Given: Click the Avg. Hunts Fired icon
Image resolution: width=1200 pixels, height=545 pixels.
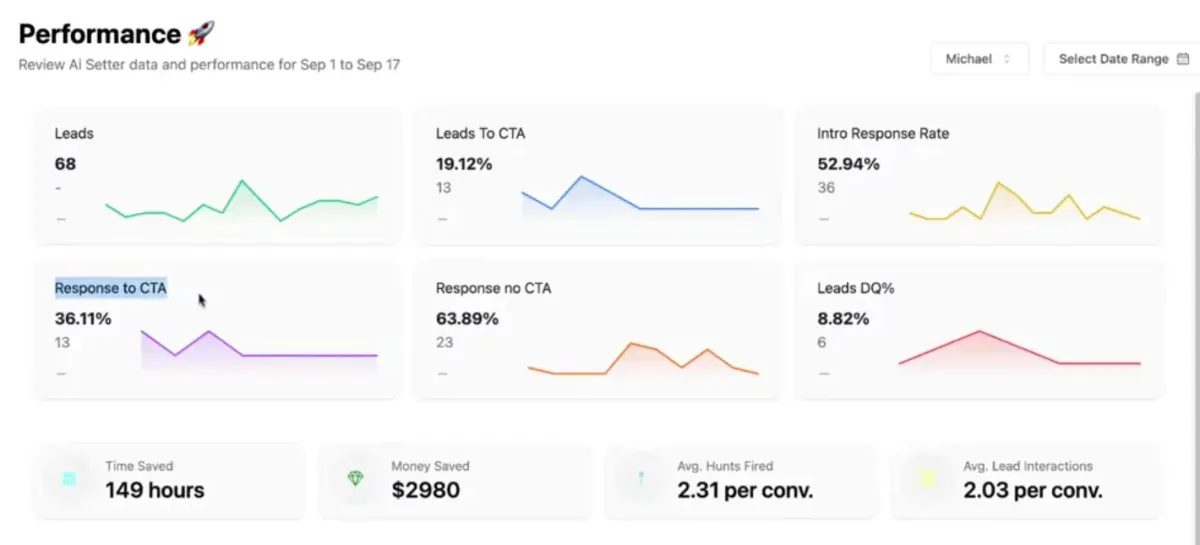Looking at the screenshot, I should 641,479.
